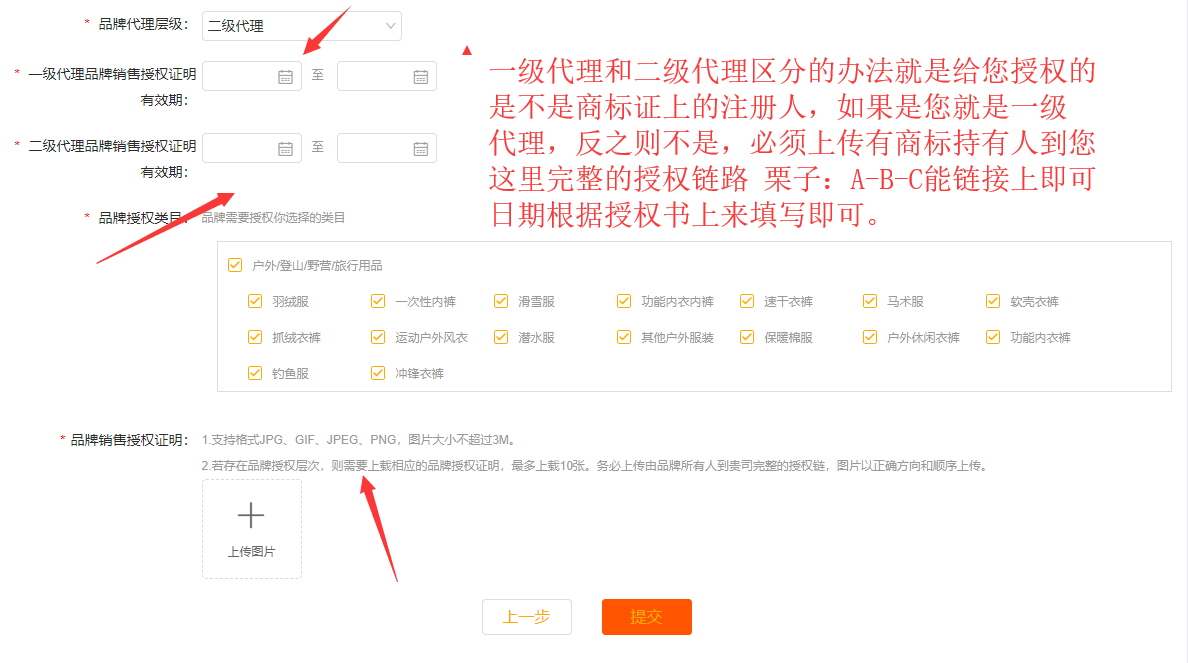Click the 上传图片 label in upload box
Screen dimensions: 1188x663
click(252, 552)
